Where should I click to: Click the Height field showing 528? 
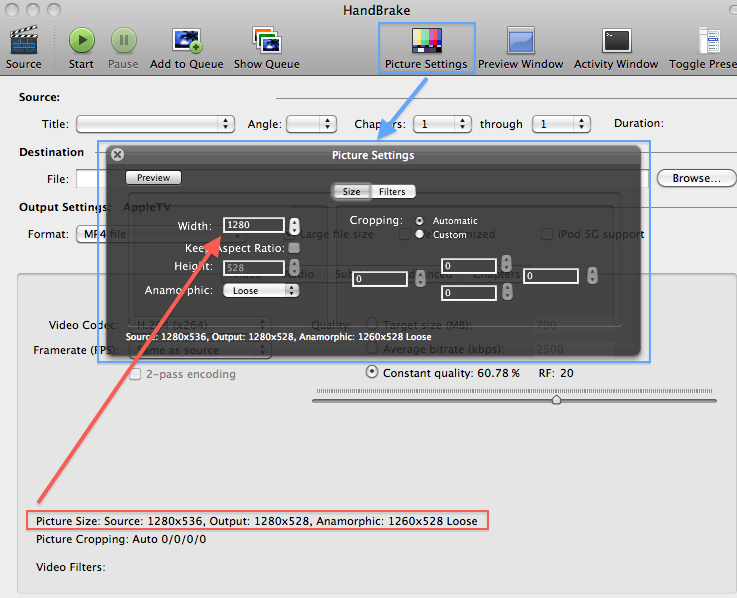point(254,268)
